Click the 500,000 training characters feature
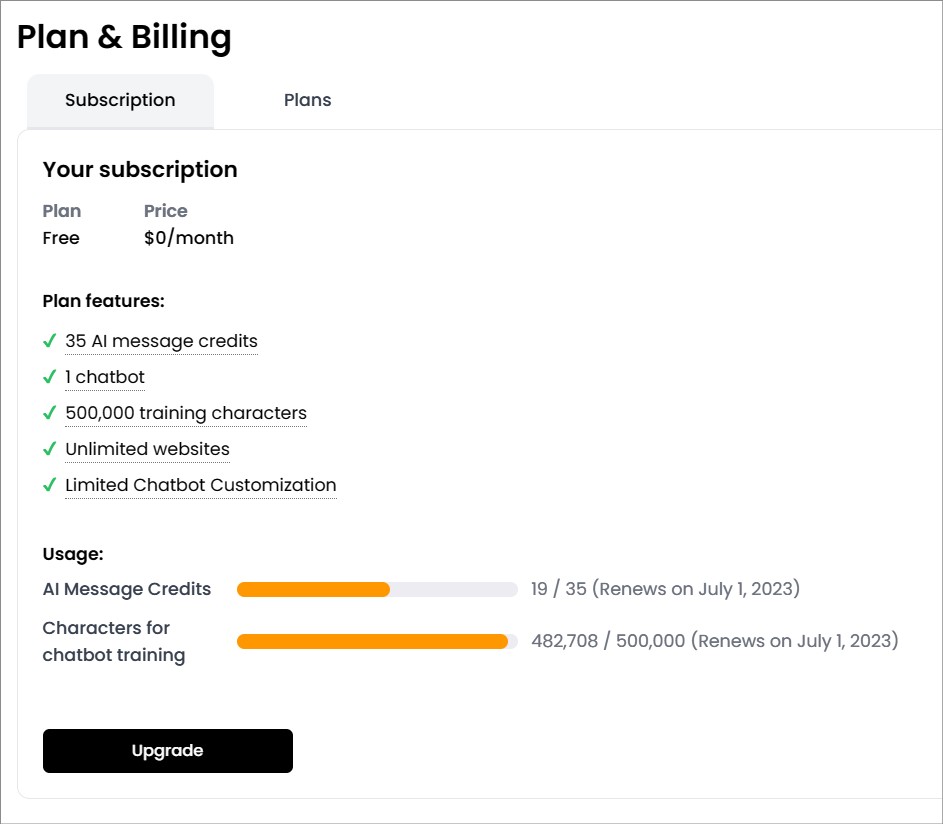 [186, 413]
